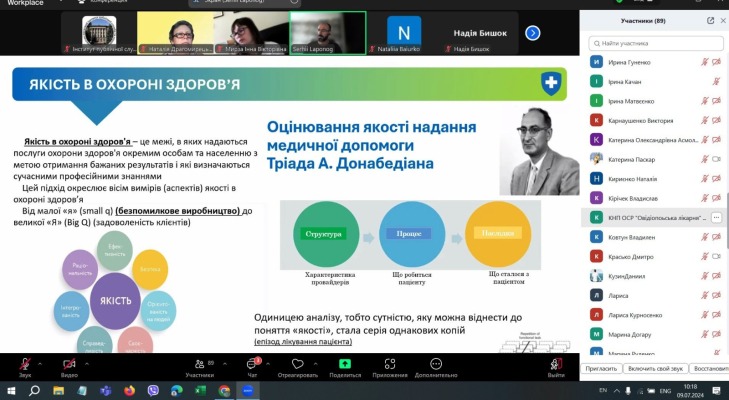Open Microsoft Teams from the taskbar
This screenshot has width=729, height=400.
coord(106,391)
